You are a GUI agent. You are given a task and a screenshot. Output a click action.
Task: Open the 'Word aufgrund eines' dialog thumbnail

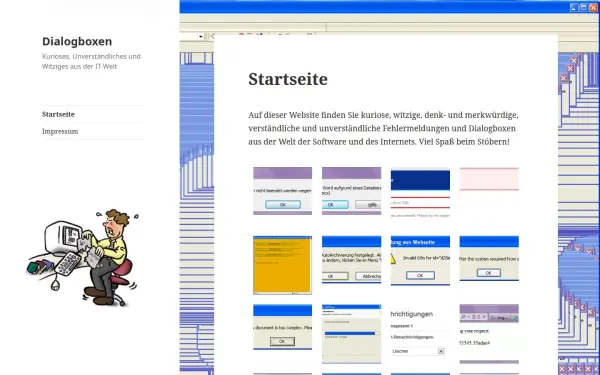point(351,191)
